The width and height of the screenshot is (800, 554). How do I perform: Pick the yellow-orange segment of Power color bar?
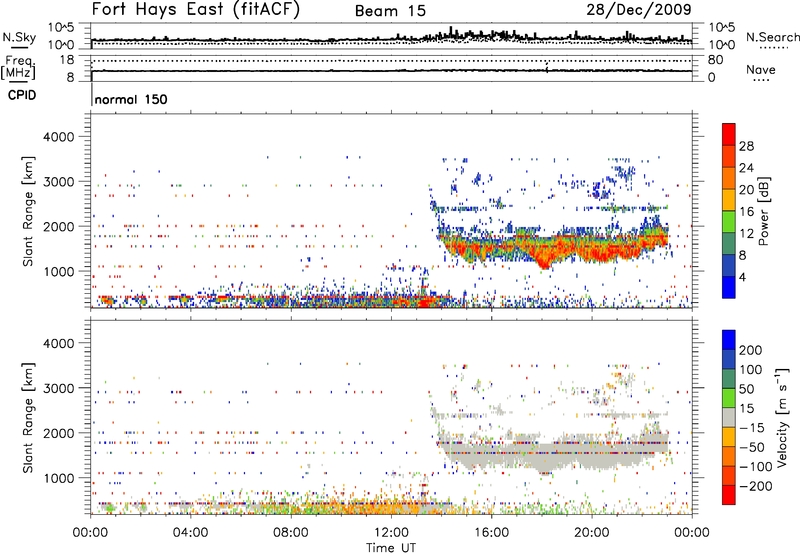click(x=729, y=200)
